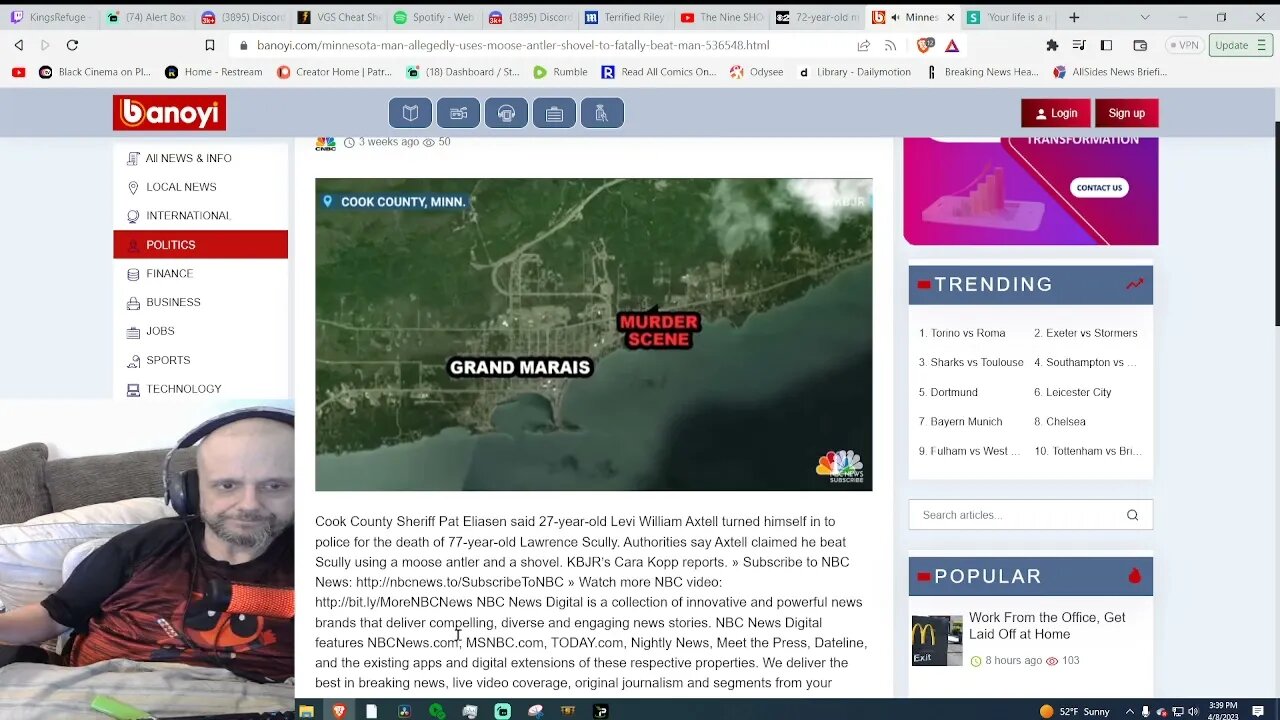Screen dimensions: 1280x720
Task: Switch to the Terrified Riley tab
Action: [x=625, y=17]
